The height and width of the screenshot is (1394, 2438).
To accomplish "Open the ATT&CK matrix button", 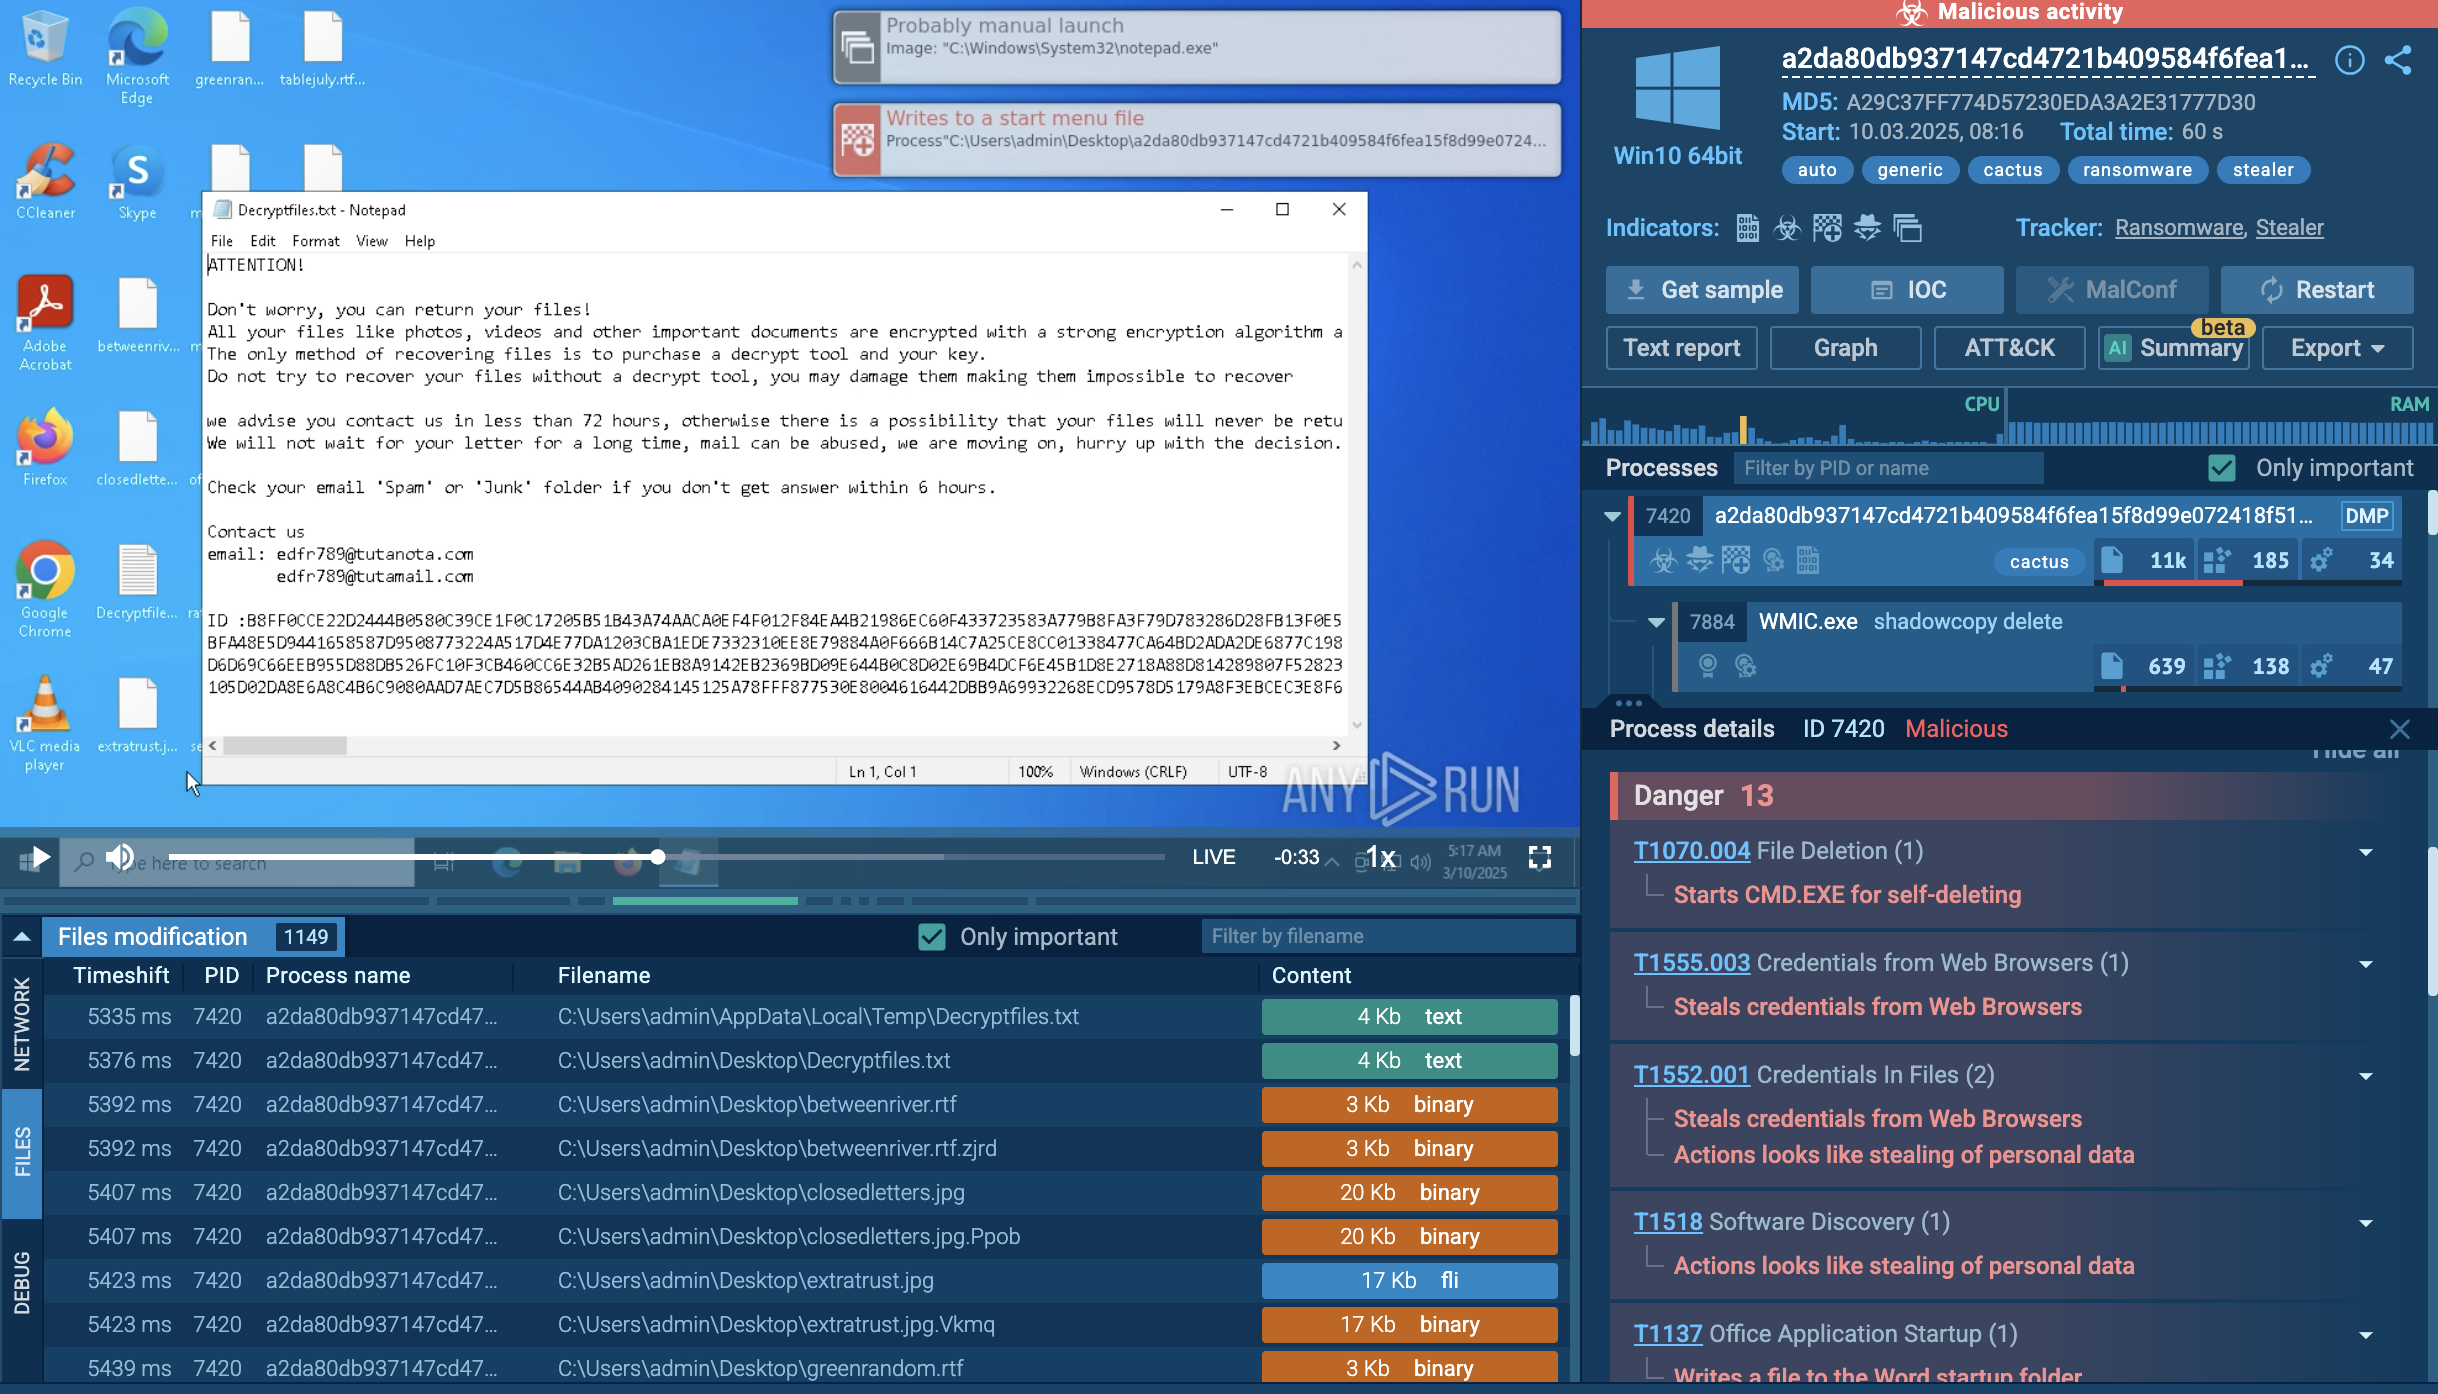I will (2009, 348).
